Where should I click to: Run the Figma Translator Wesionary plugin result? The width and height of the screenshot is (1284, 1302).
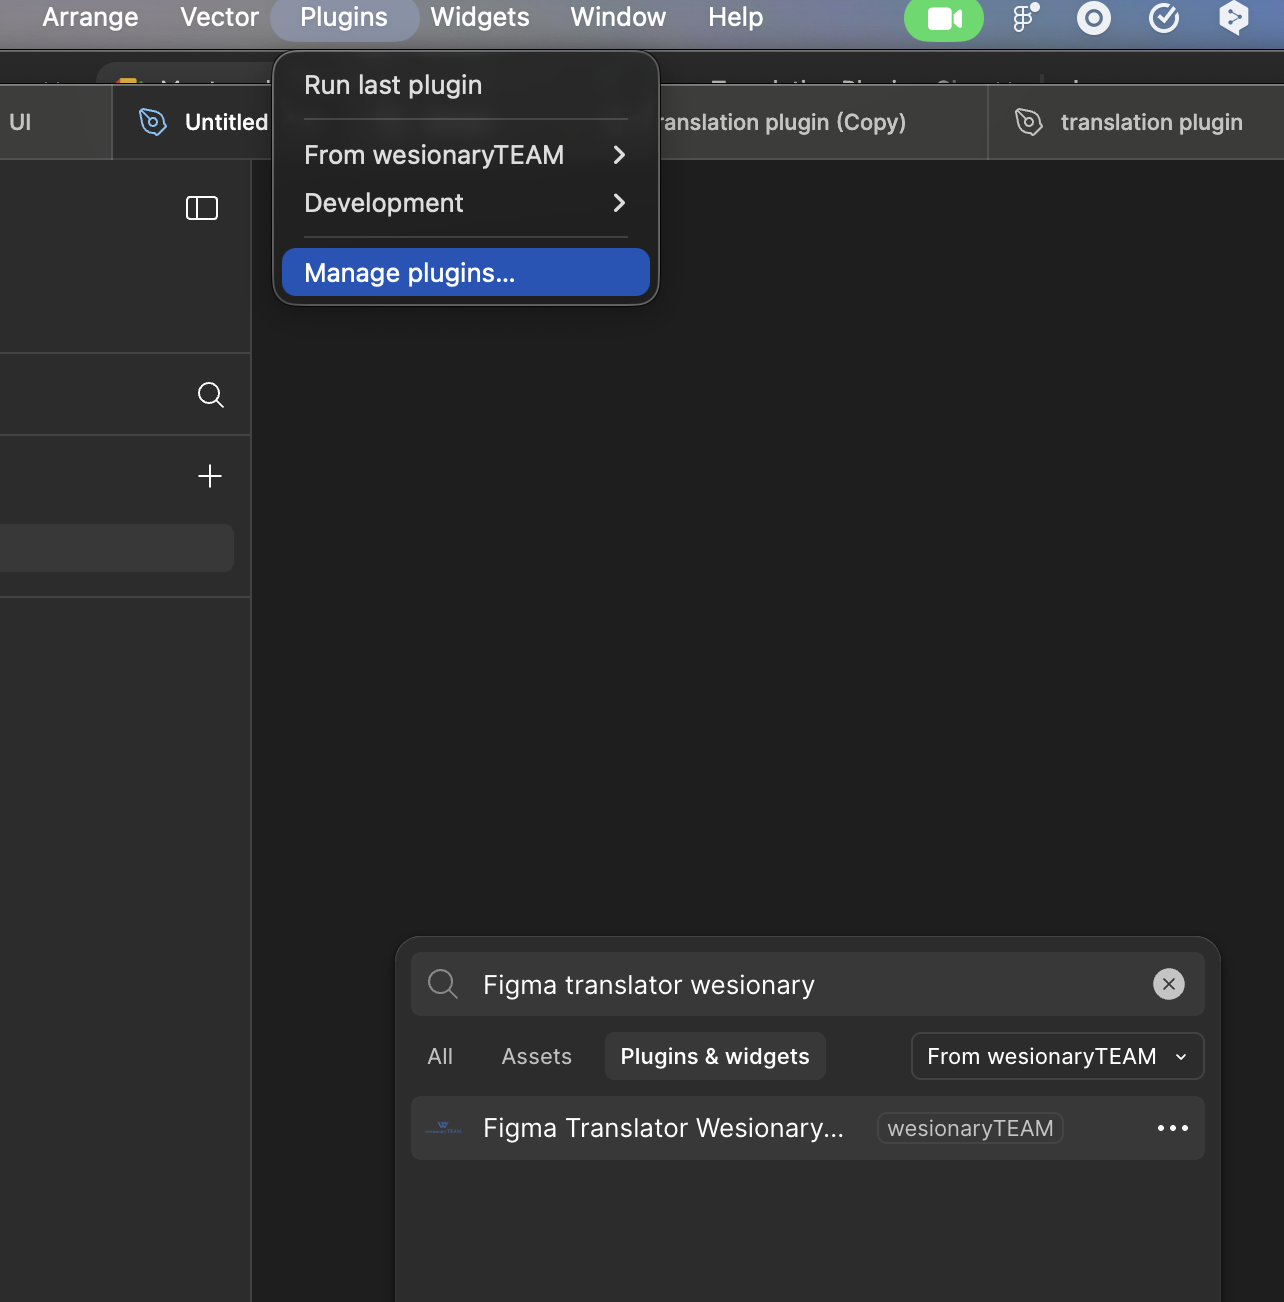click(808, 1128)
